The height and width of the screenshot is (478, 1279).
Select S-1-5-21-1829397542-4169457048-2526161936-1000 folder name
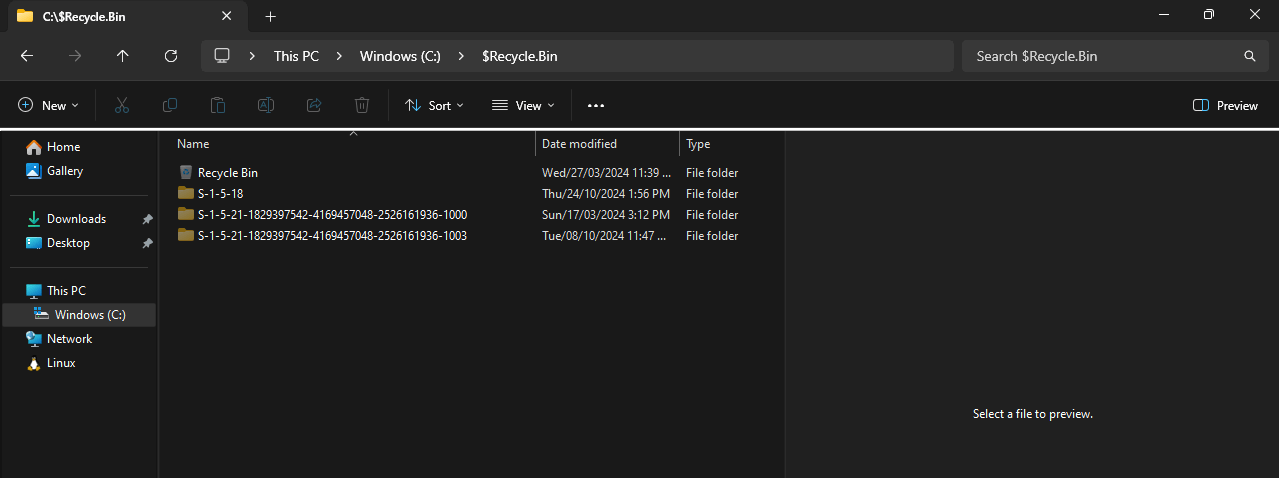pyautogui.click(x=332, y=215)
